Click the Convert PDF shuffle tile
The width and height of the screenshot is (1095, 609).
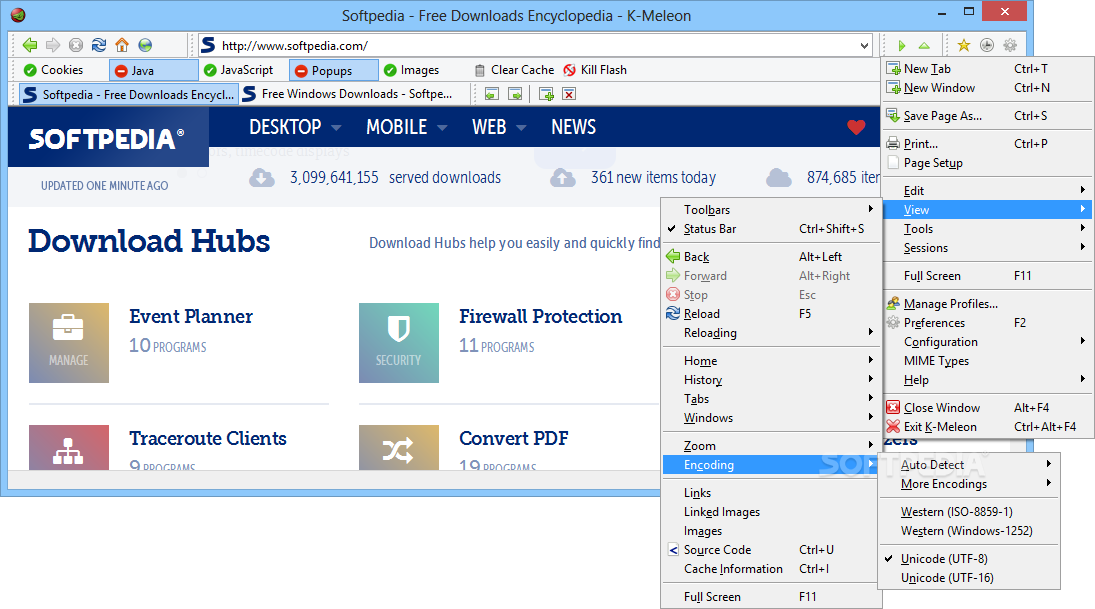coord(399,448)
